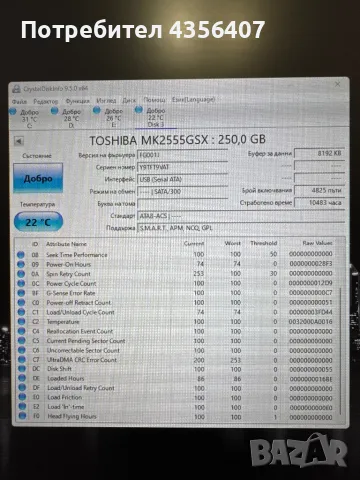Click the serial number field
This screenshot has height=480, width=360.
[x=182, y=167]
